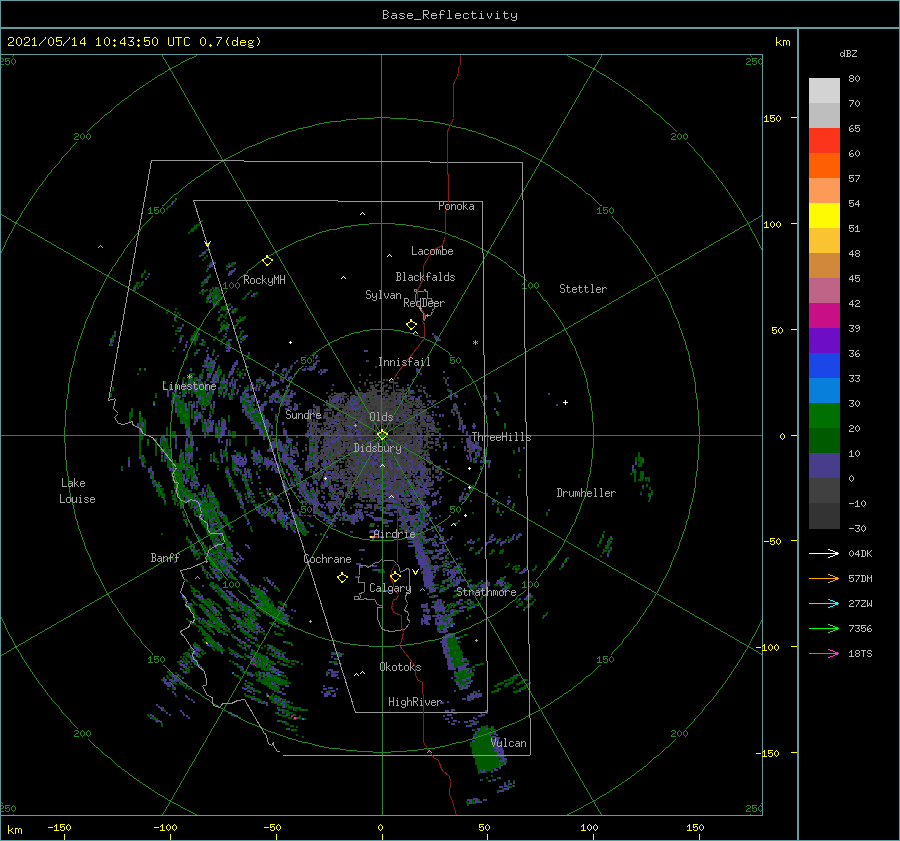Click the white asterisk marker east of Innisfail
Screen dimensions: 900x841
click(475, 343)
